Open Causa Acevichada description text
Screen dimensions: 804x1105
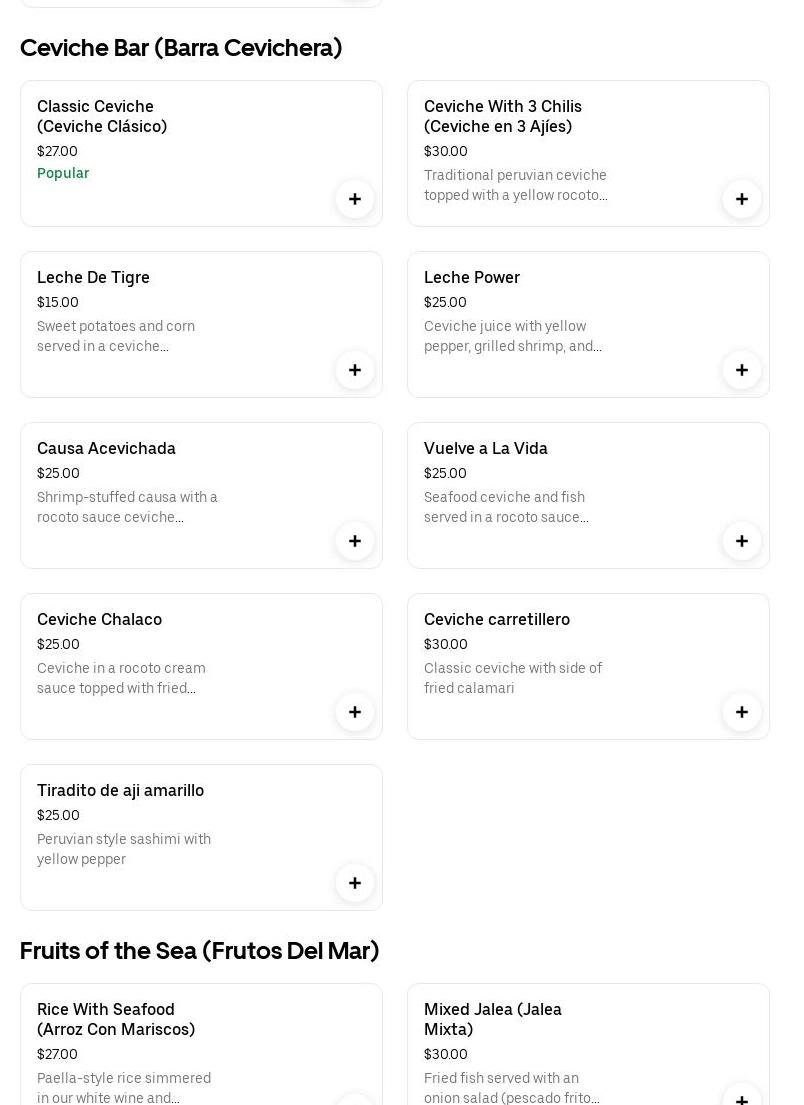click(127, 507)
